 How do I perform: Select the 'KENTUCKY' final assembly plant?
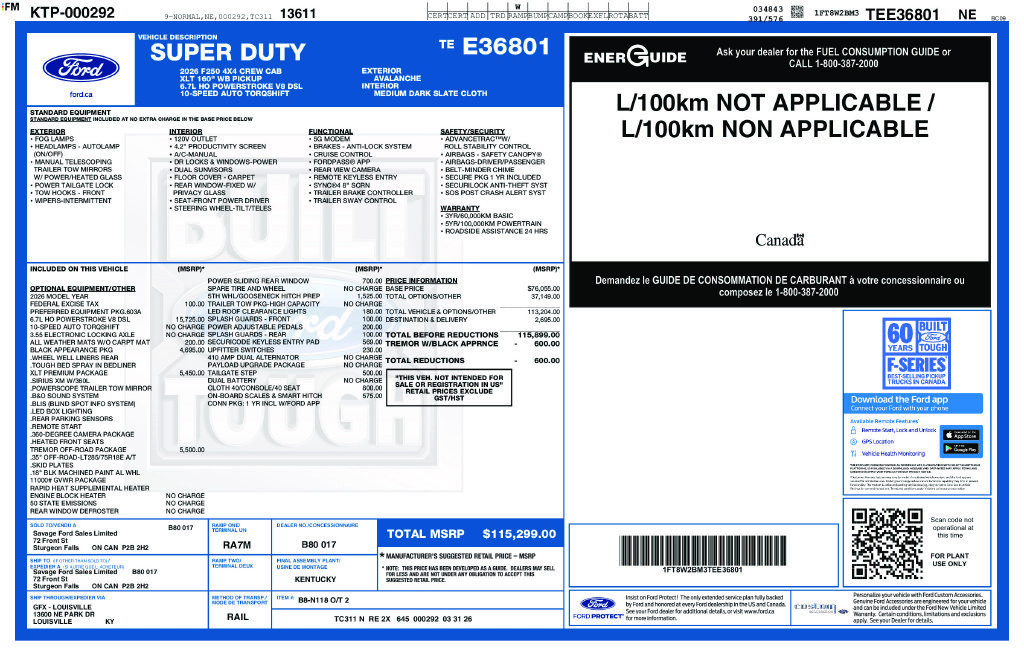point(315,579)
